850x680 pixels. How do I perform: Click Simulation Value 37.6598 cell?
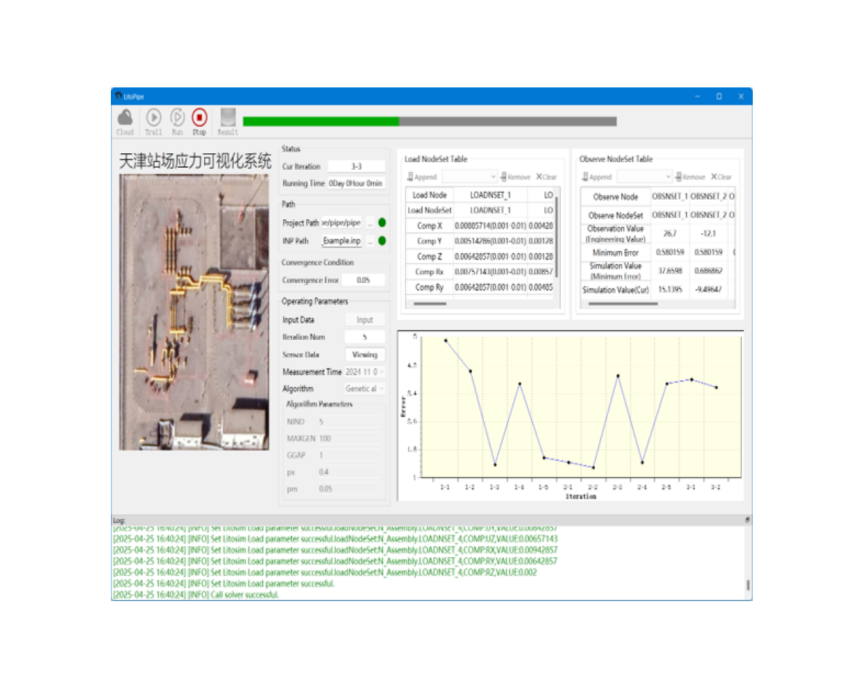point(669,271)
